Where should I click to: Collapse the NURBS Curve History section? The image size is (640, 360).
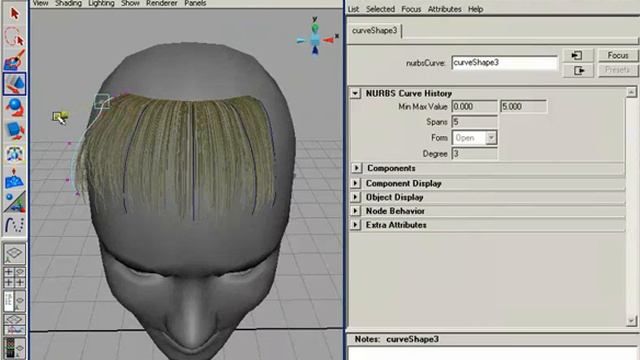tap(355, 93)
